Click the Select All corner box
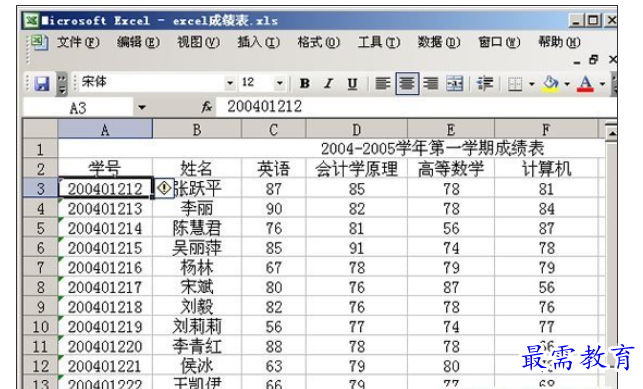This screenshot has width=643, height=389. (x=40, y=129)
